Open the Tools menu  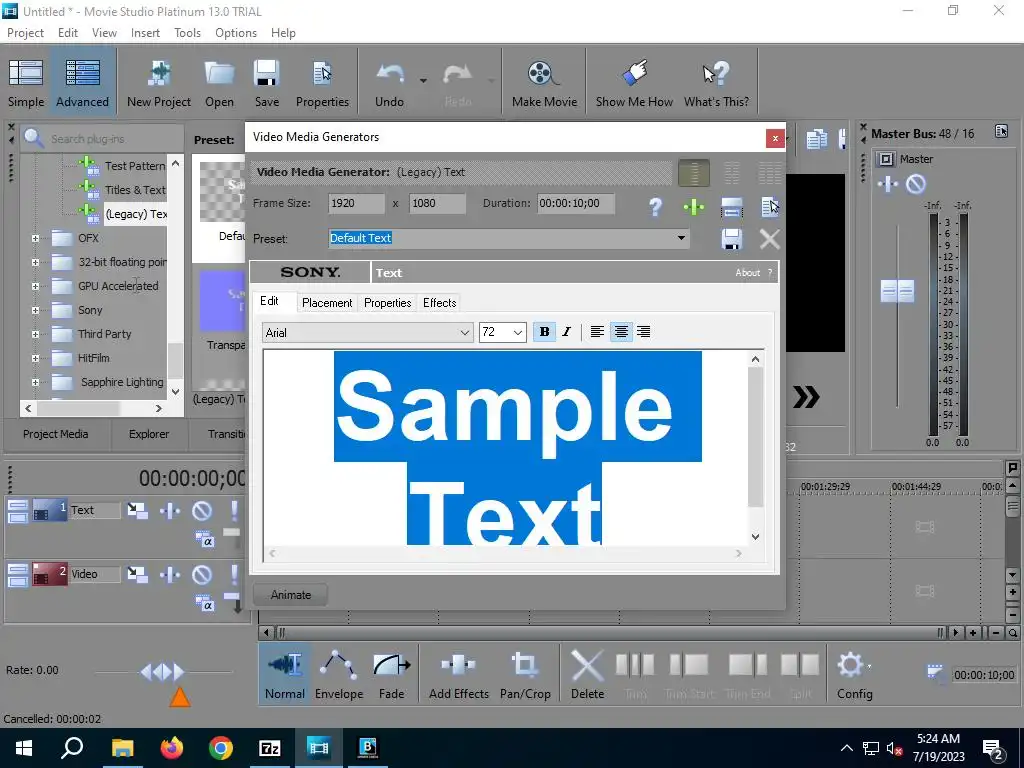click(x=187, y=33)
